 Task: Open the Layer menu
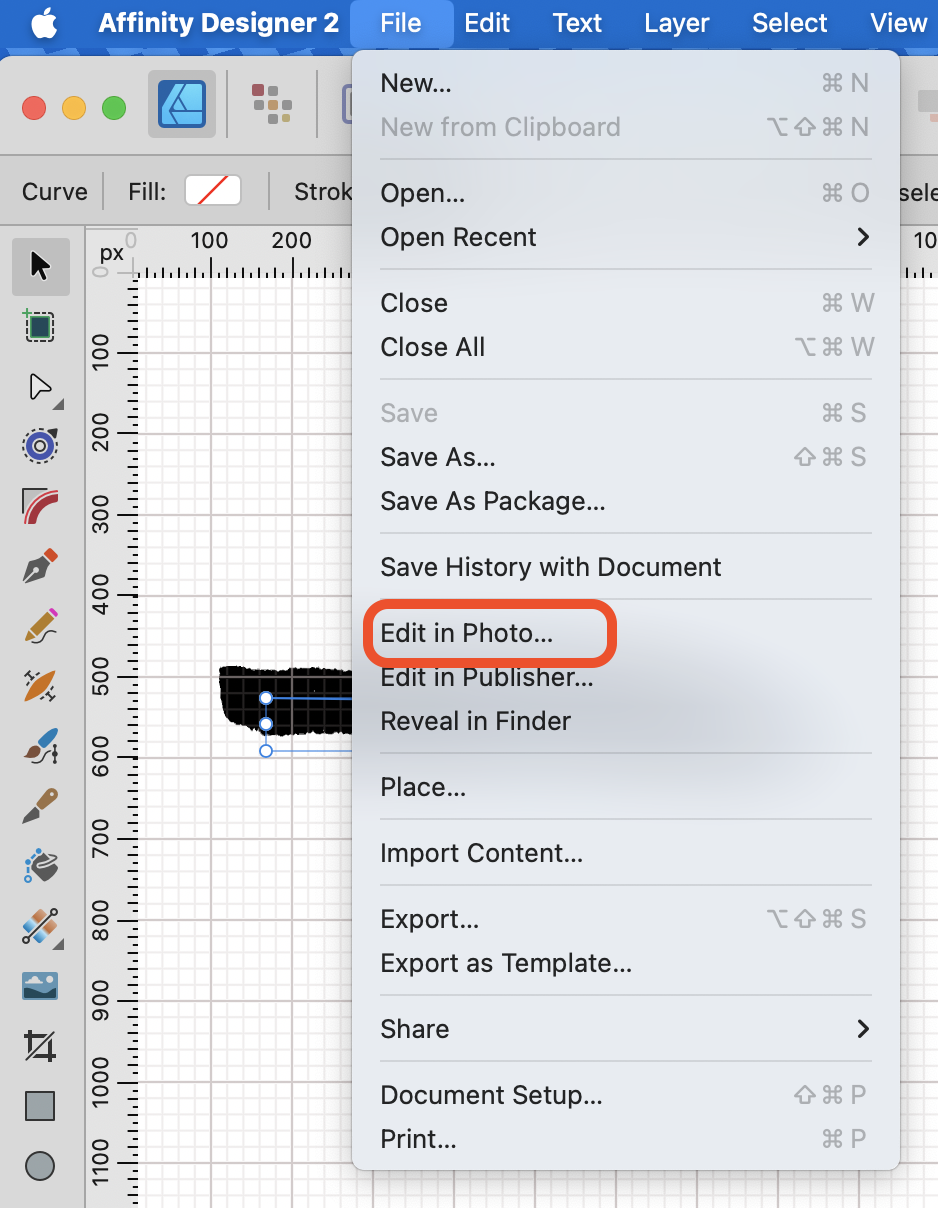point(677,23)
